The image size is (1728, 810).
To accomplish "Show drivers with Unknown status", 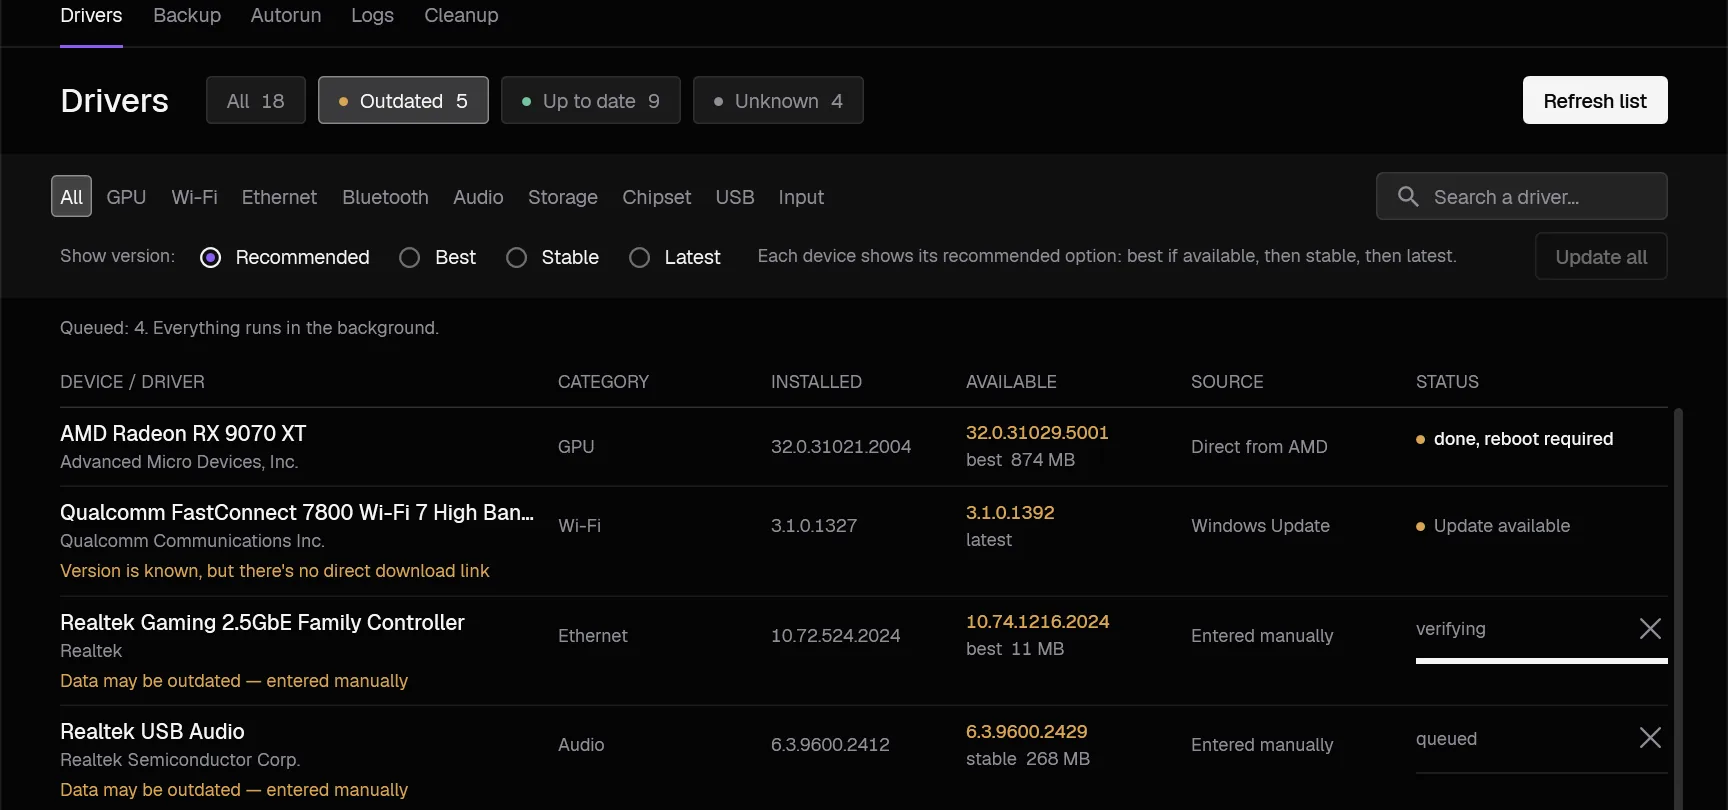I will point(778,100).
